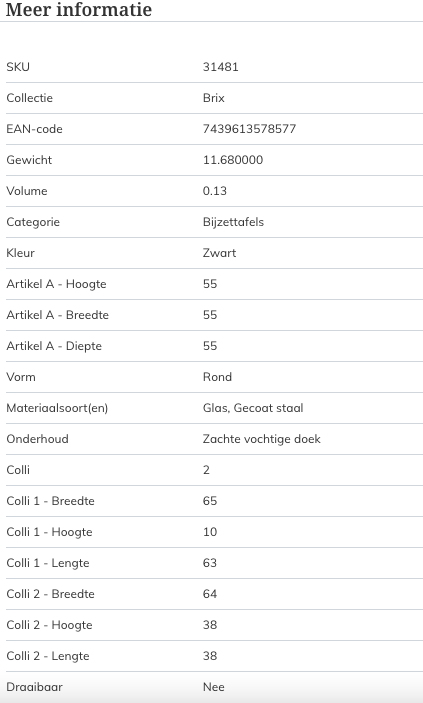Click the Colli 1 - Breedte value 65
Image resolution: width=423 pixels, height=703 pixels.
pos(210,501)
